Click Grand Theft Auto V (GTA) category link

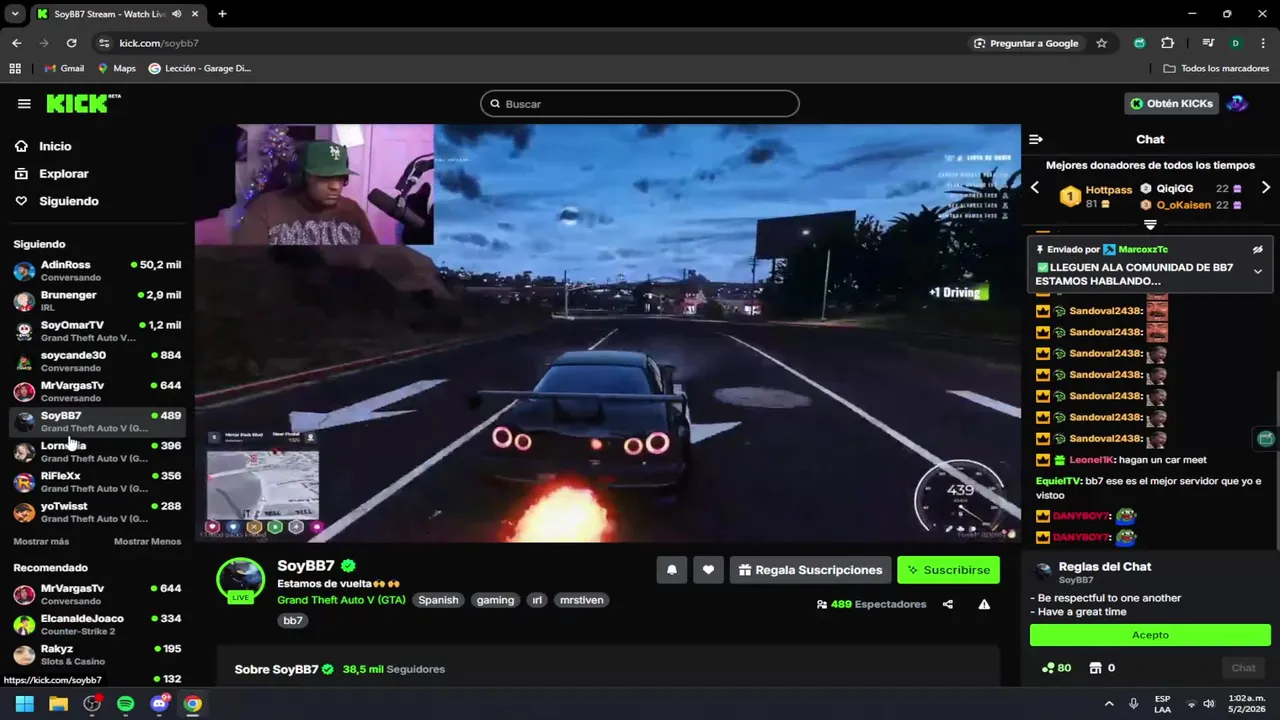tap(340, 600)
